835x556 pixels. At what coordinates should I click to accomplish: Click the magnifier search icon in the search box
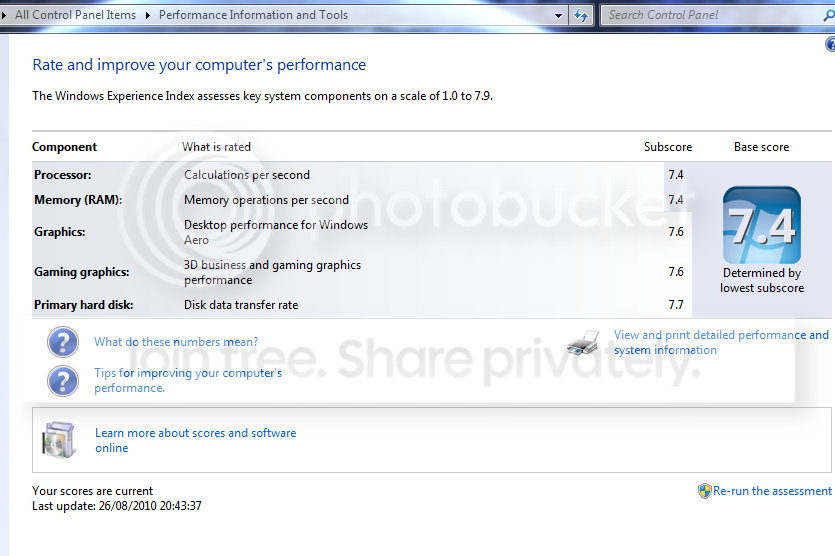pos(829,15)
